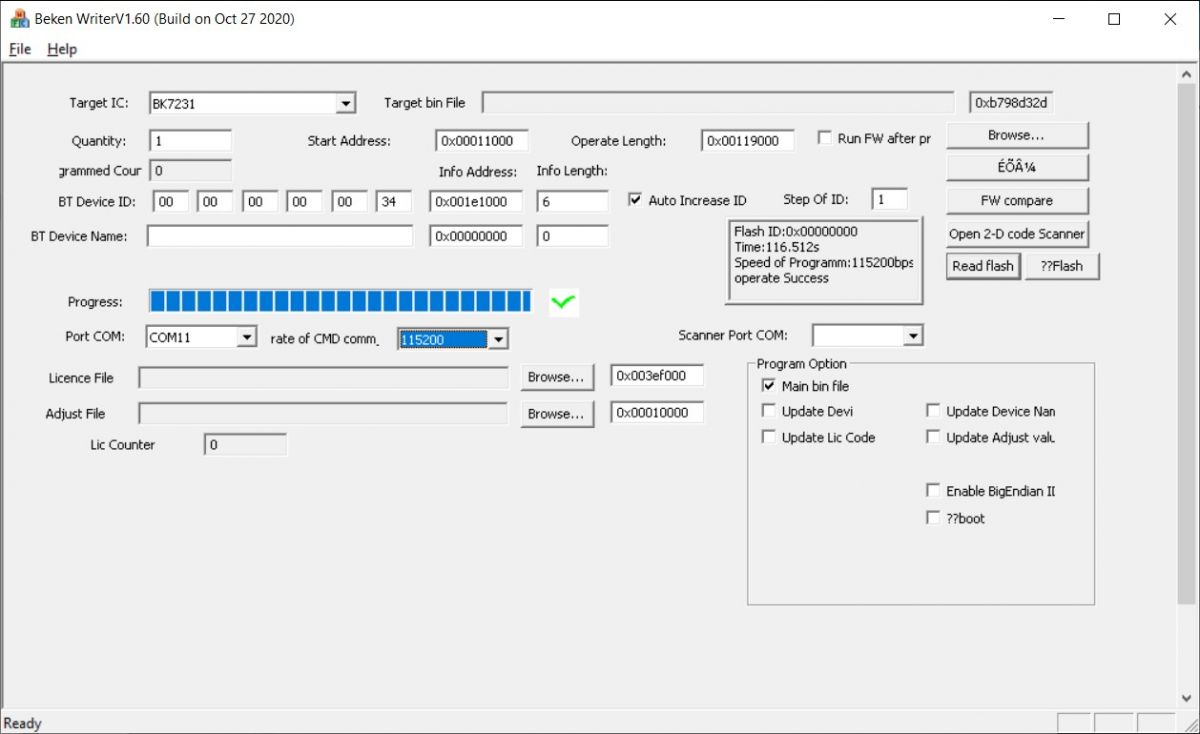Viewport: 1200px width, 734px height.
Task: Toggle Run FW after program checkbox
Action: 825,138
